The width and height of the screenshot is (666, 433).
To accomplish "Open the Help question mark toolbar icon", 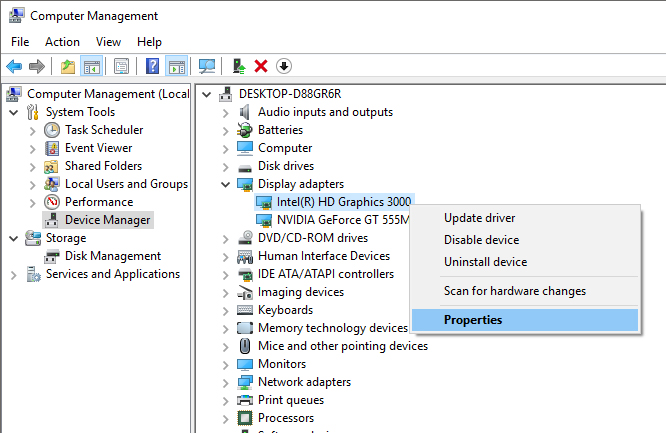I will pyautogui.click(x=152, y=66).
